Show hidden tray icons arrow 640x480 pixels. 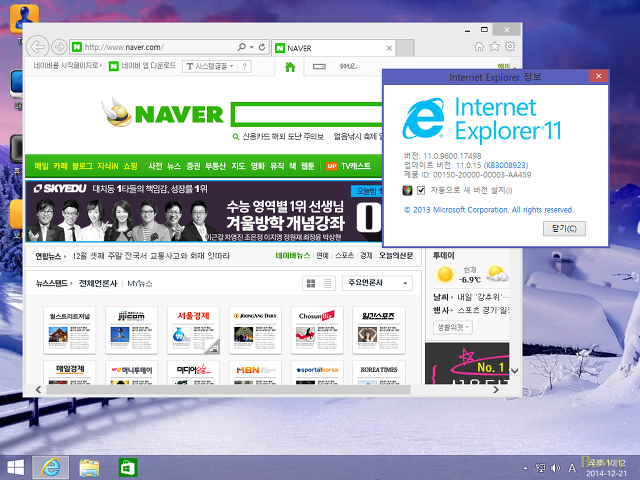coord(525,468)
